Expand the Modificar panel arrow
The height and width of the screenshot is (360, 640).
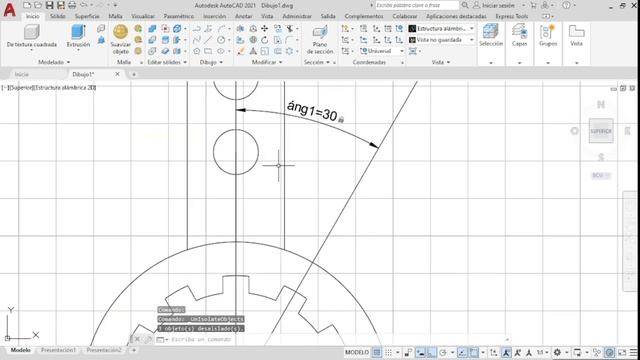tap(280, 62)
